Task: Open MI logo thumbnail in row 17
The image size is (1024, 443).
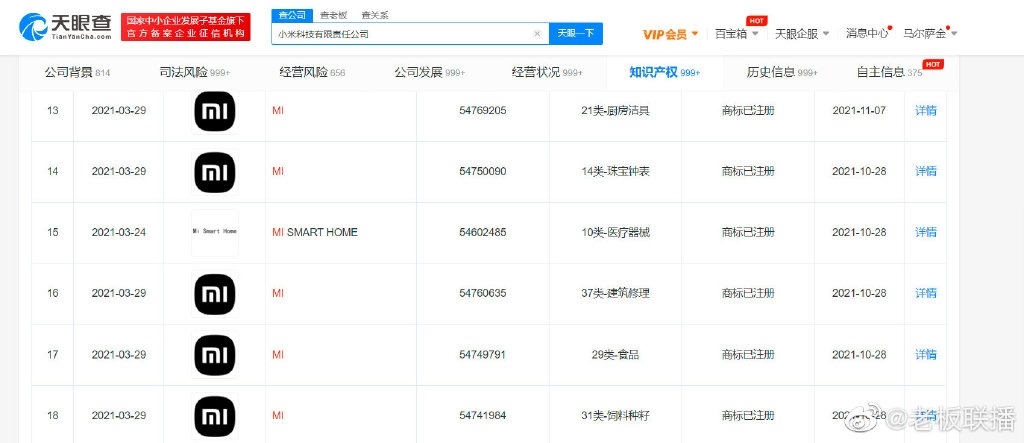Action: coord(215,355)
